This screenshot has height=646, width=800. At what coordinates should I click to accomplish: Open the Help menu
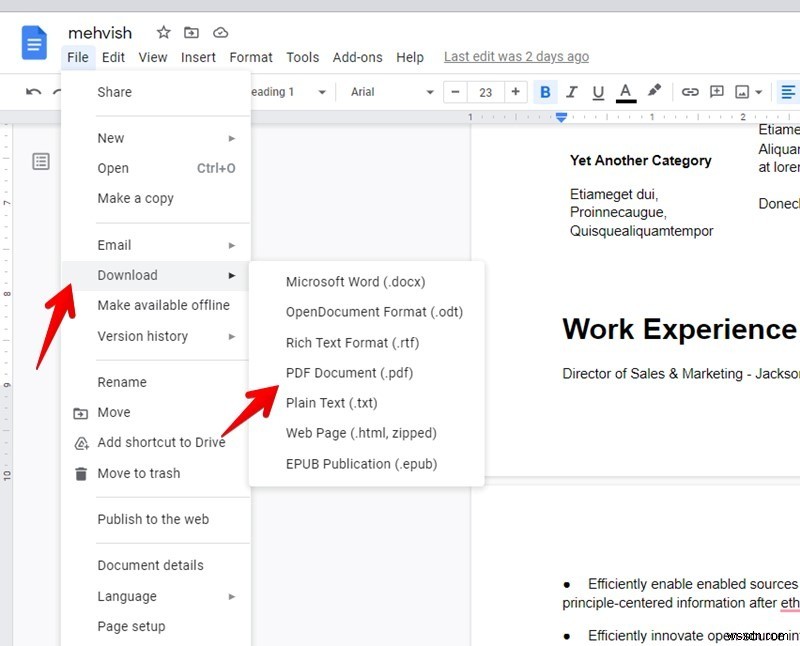410,57
